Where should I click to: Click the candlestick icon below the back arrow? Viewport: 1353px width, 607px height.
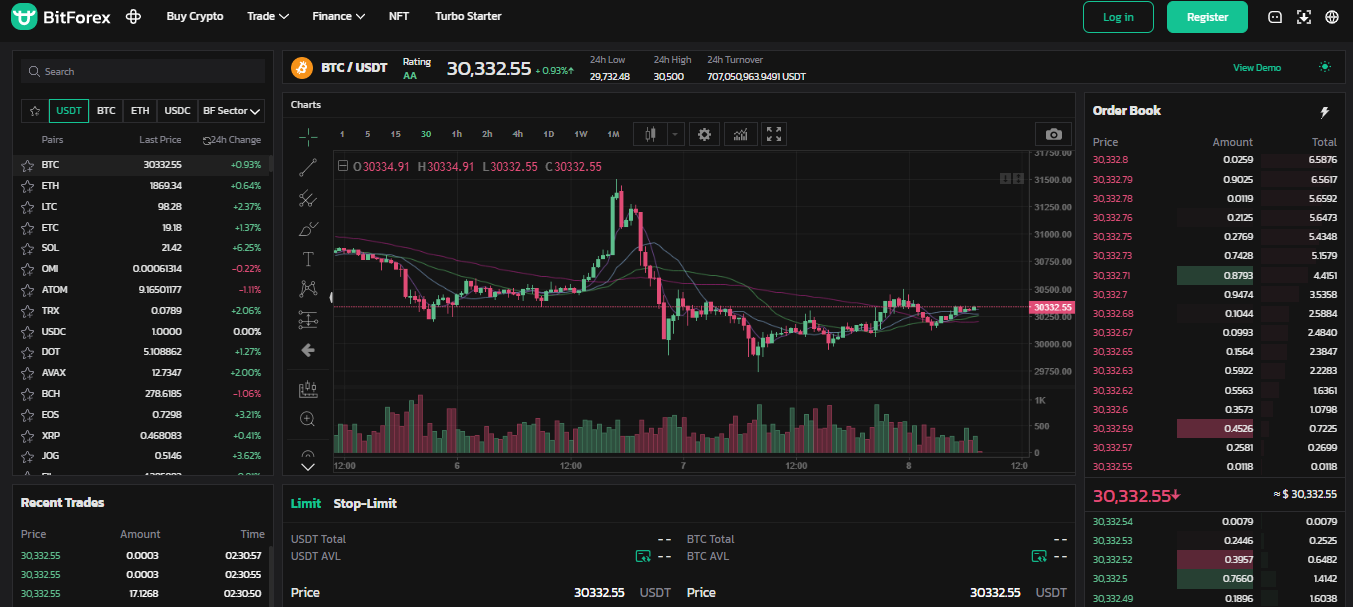click(308, 388)
